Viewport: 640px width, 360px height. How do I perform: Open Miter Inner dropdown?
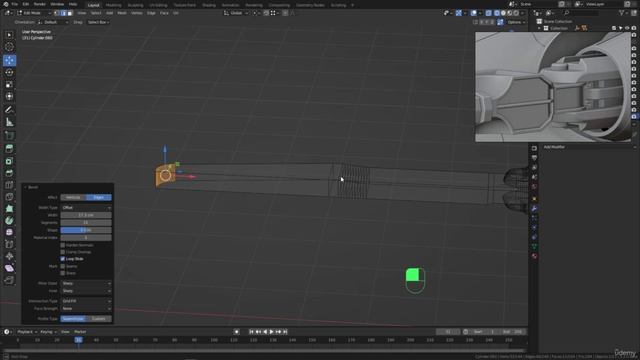86,291
